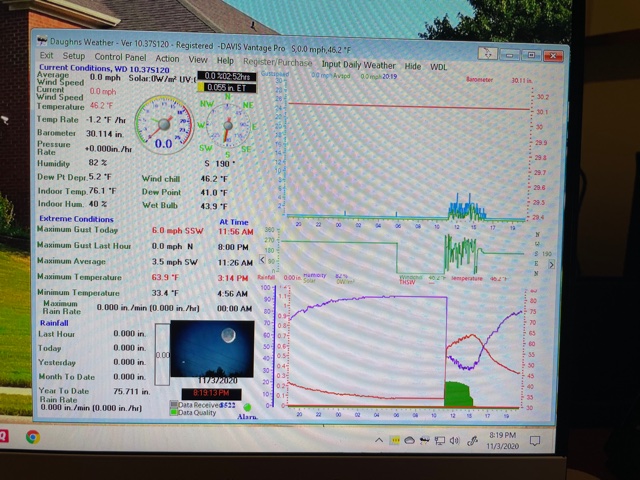Click the moon phase webcam image
The image size is (640, 480).
212,349
